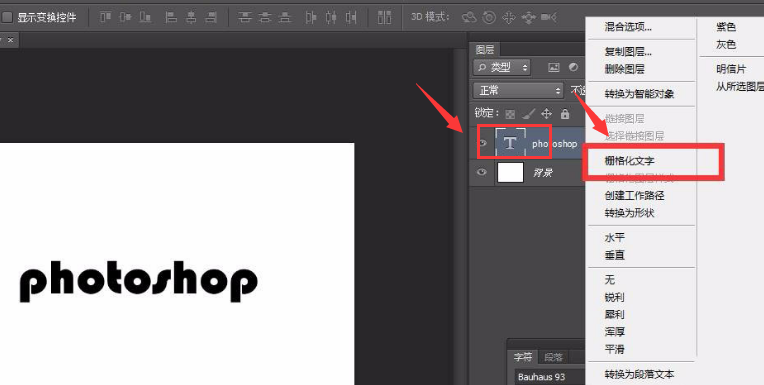Image resolution: width=764 pixels, height=385 pixels.
Task: Click the distribute right edges icon
Action: (351, 18)
